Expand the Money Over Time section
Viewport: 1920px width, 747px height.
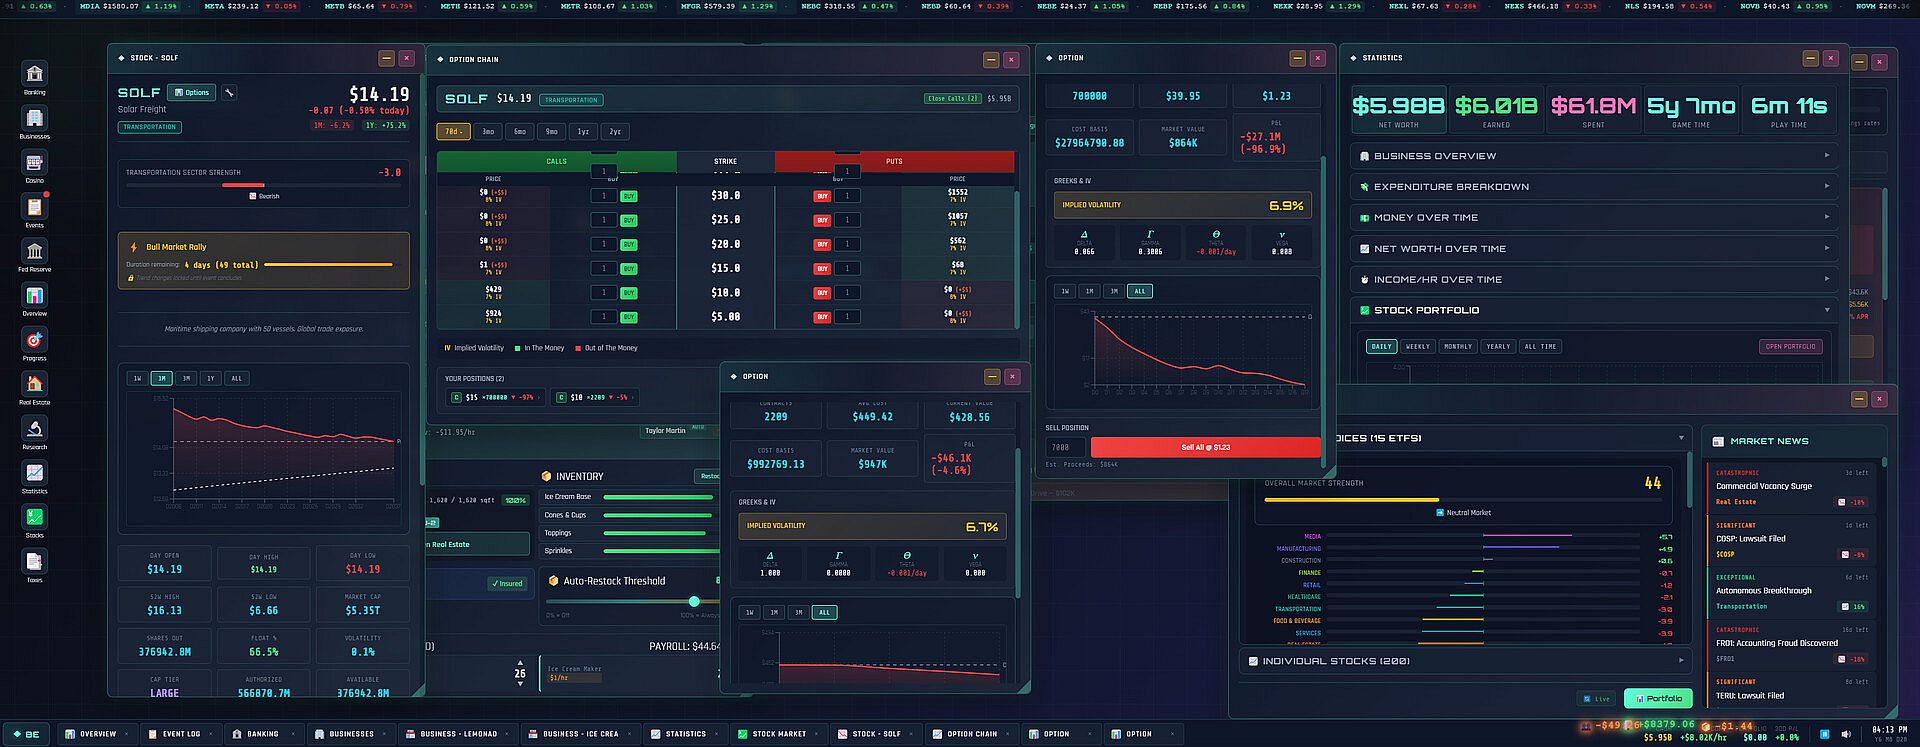[x=1596, y=218]
